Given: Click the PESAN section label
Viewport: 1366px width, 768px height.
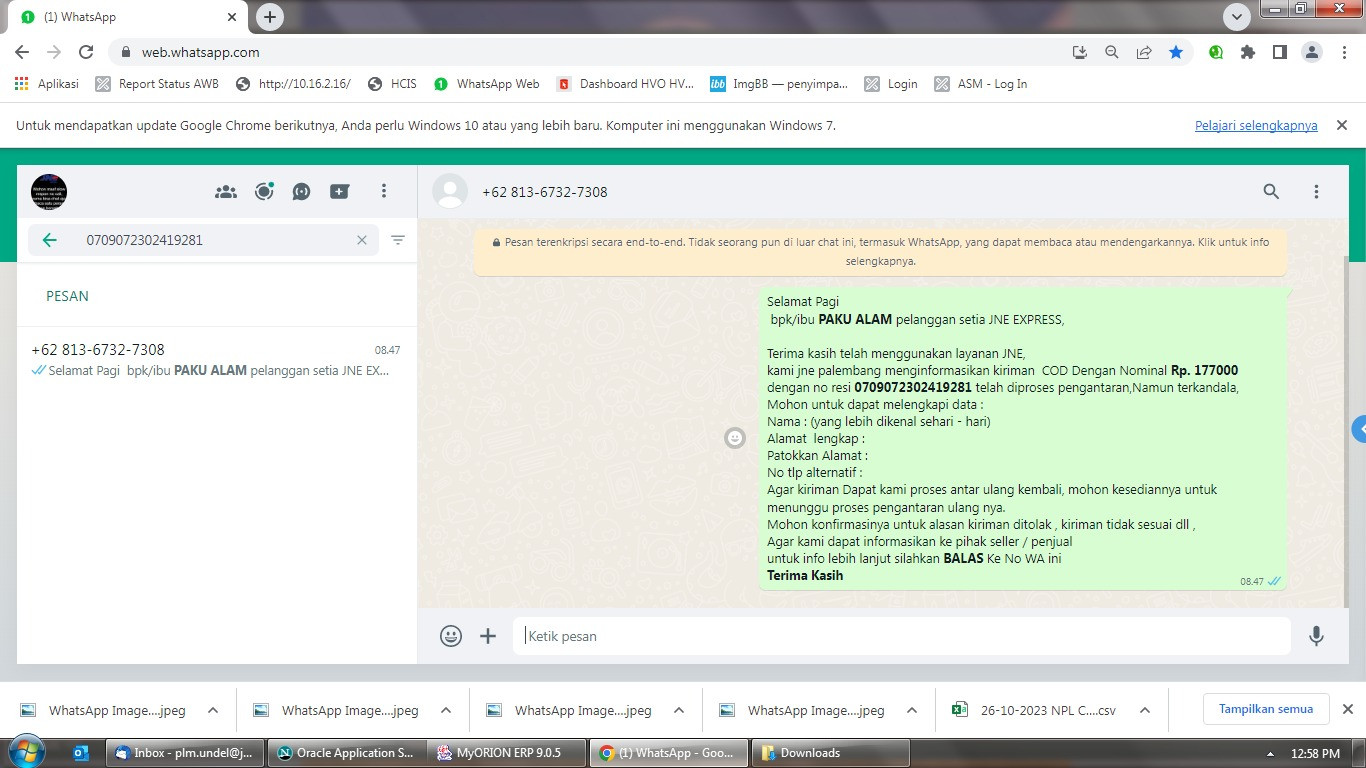Looking at the screenshot, I should 67,296.
